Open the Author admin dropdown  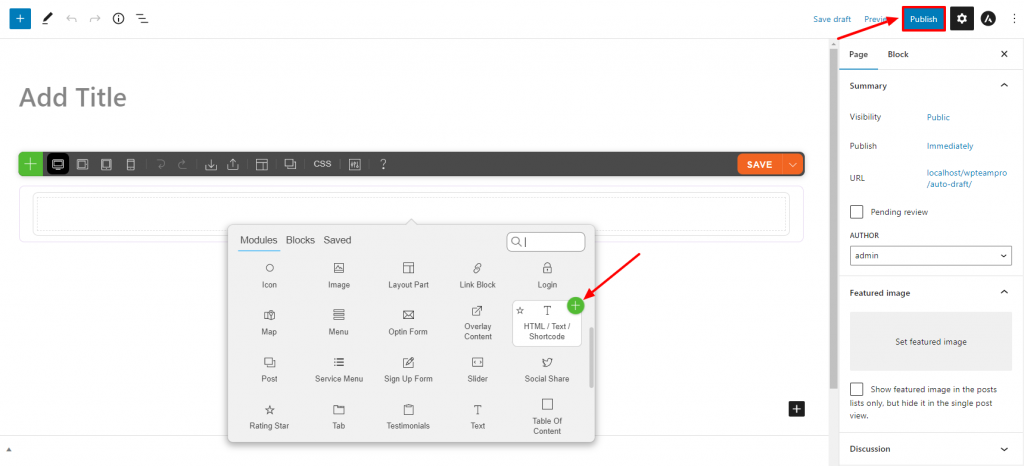click(x=931, y=256)
